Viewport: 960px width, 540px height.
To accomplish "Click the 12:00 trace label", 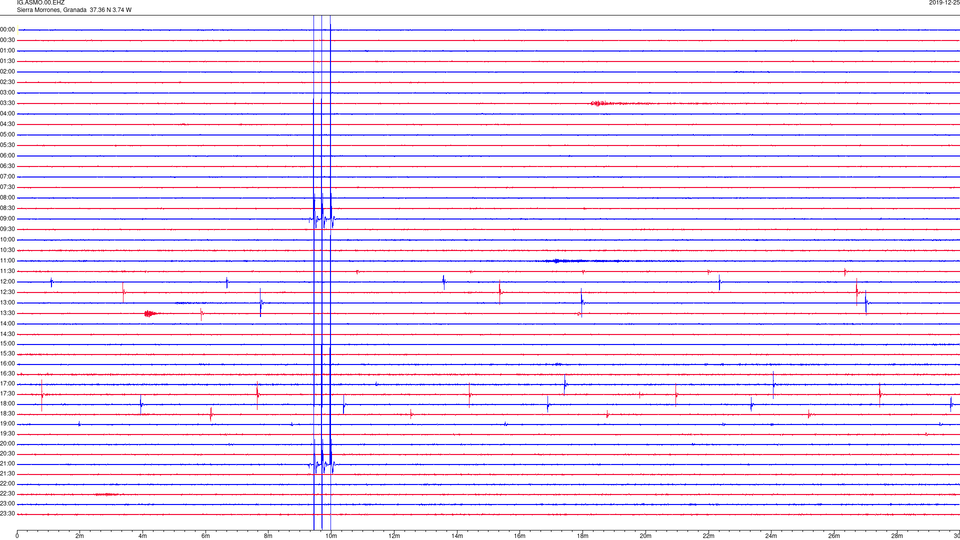I will 7,282.
